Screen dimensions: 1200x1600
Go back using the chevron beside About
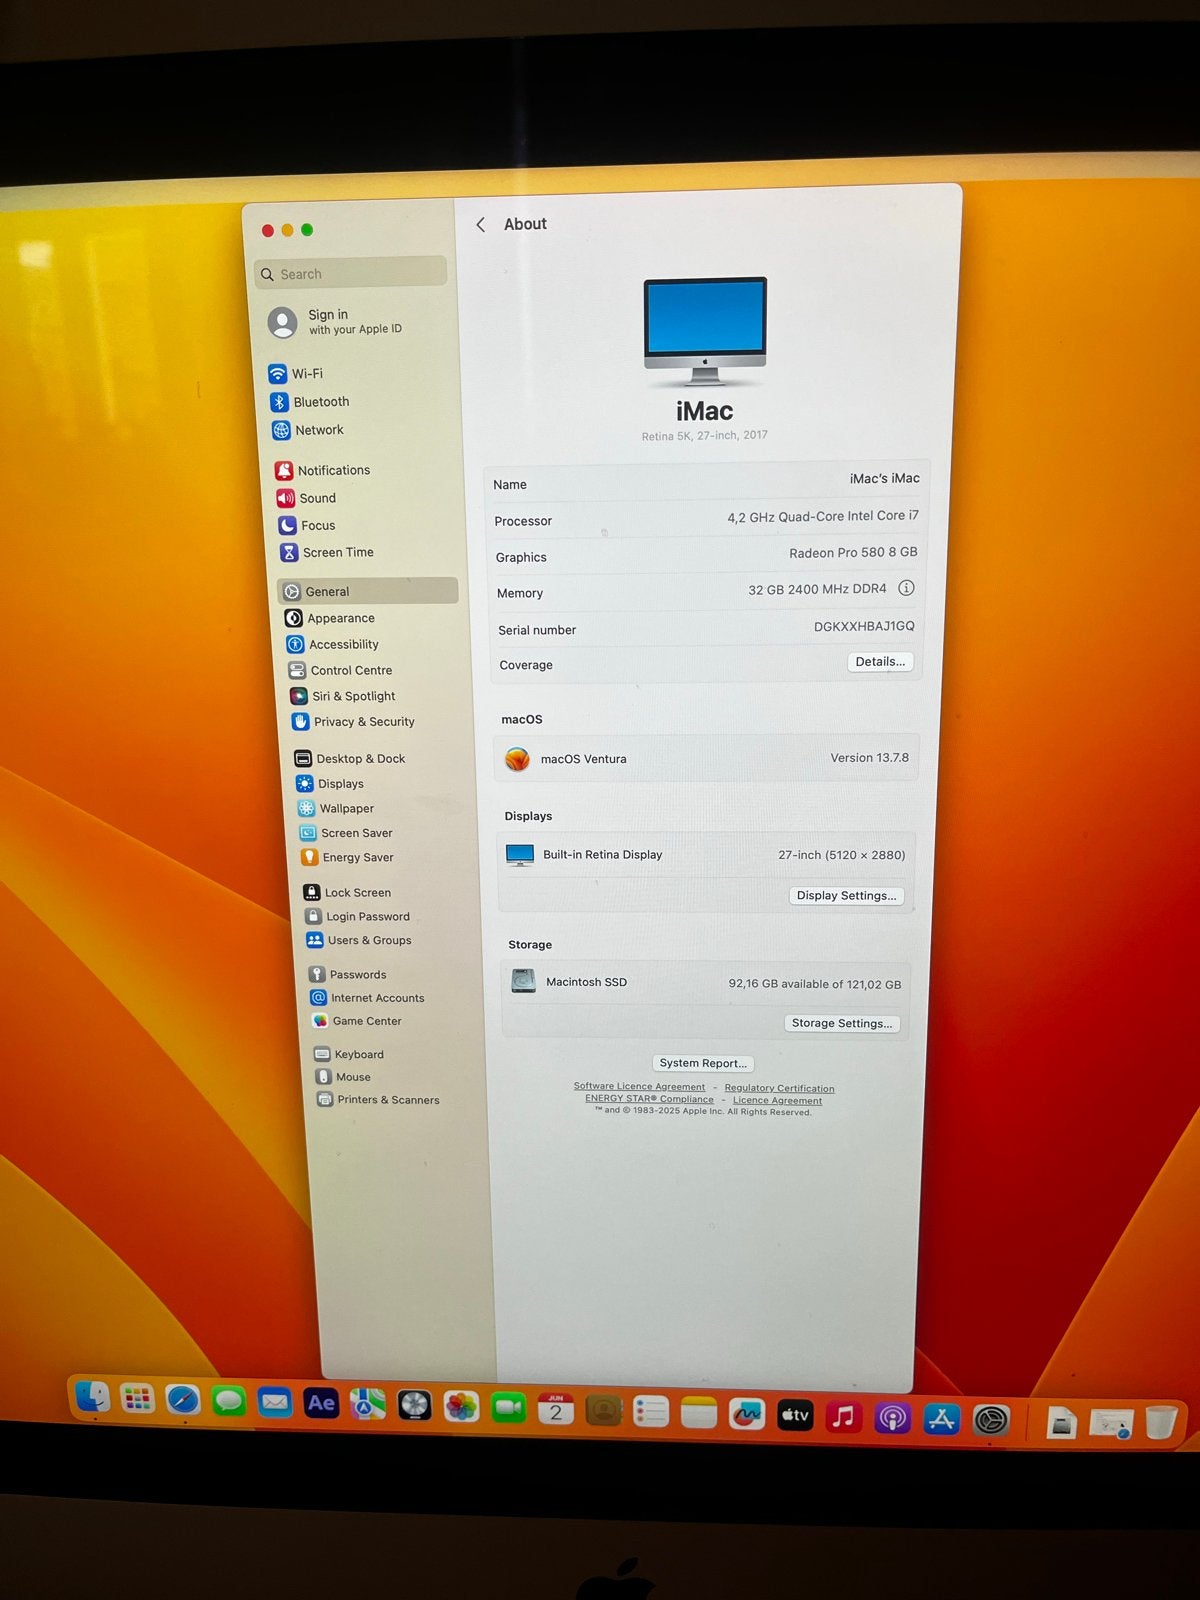coord(481,224)
